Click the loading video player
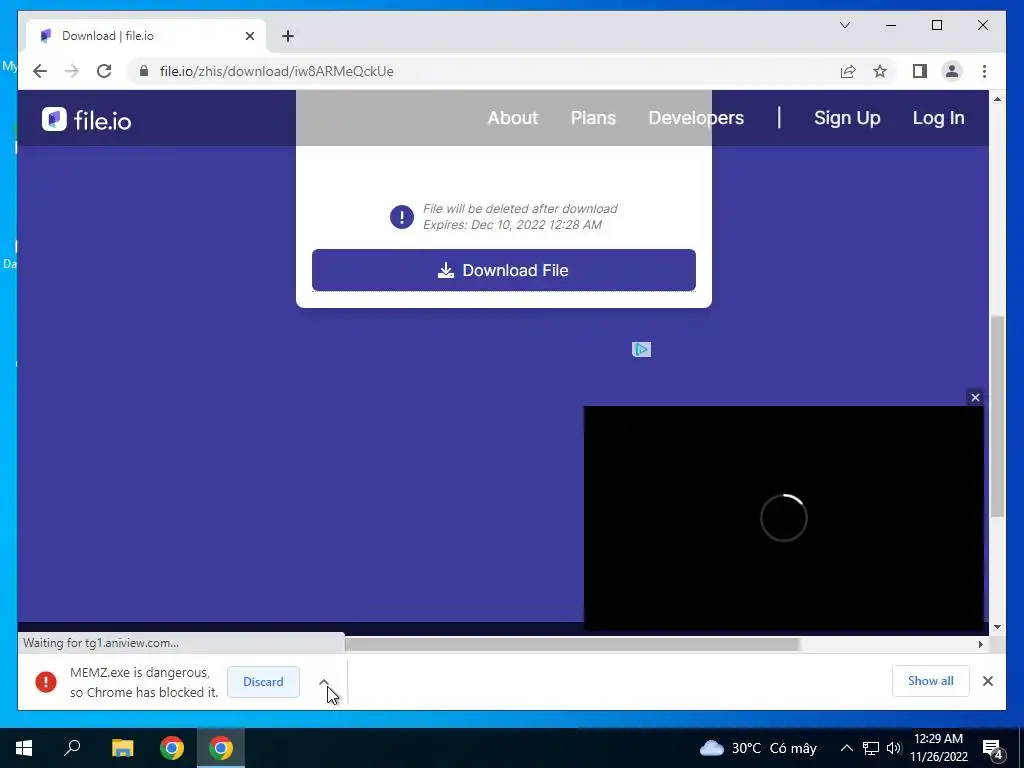This screenshot has width=1024, height=768. point(784,518)
